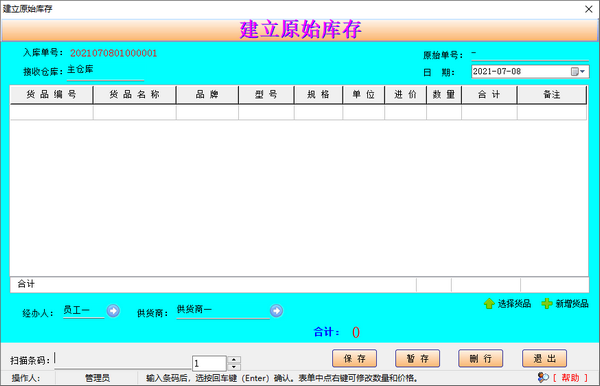Click the 品牌 column header

click(207, 94)
